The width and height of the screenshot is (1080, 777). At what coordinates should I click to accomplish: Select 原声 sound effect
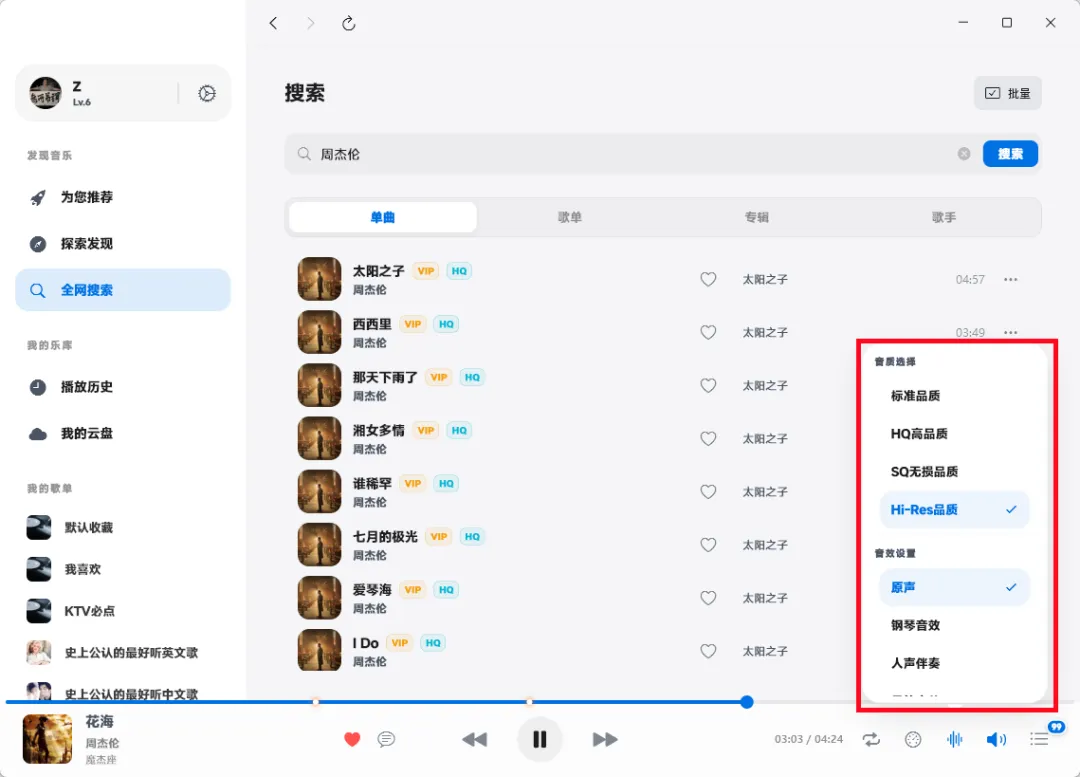(954, 588)
